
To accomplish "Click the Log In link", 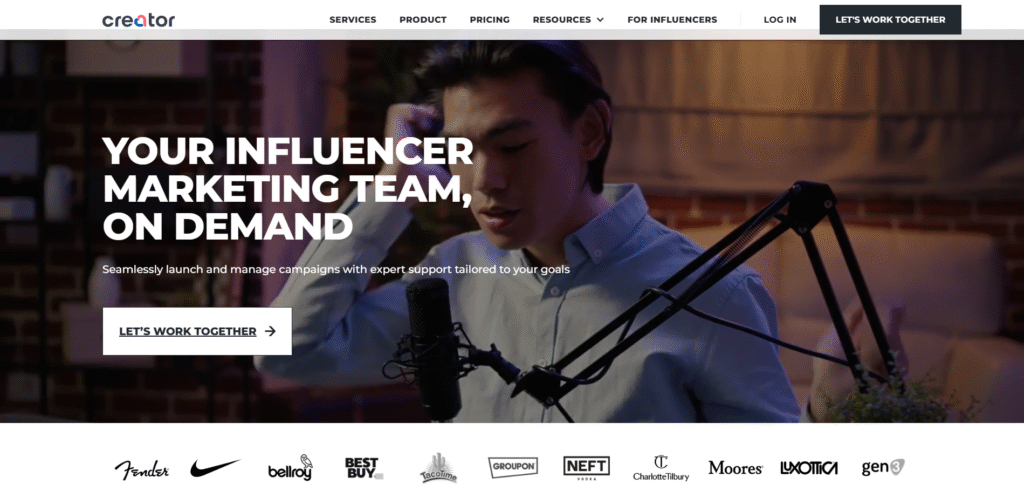I will (780, 20).
